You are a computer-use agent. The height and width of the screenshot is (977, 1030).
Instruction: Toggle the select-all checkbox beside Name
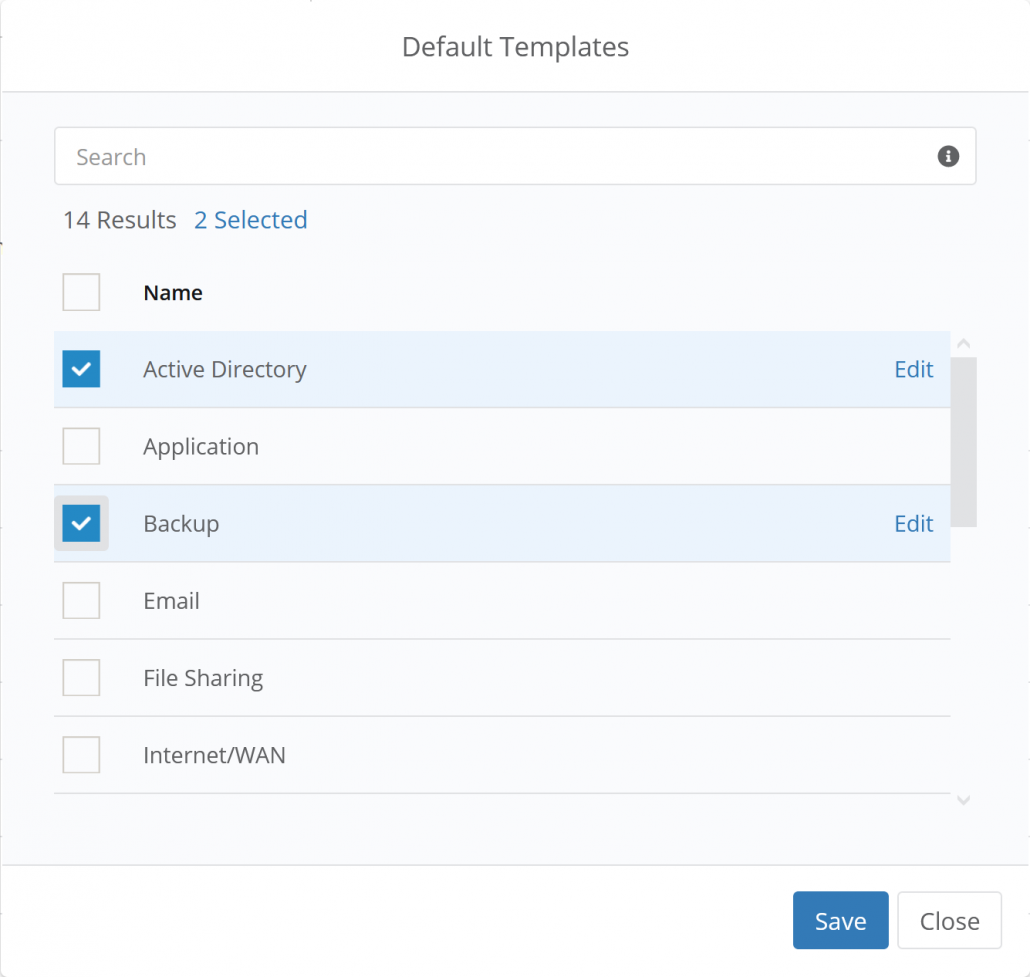point(81,292)
